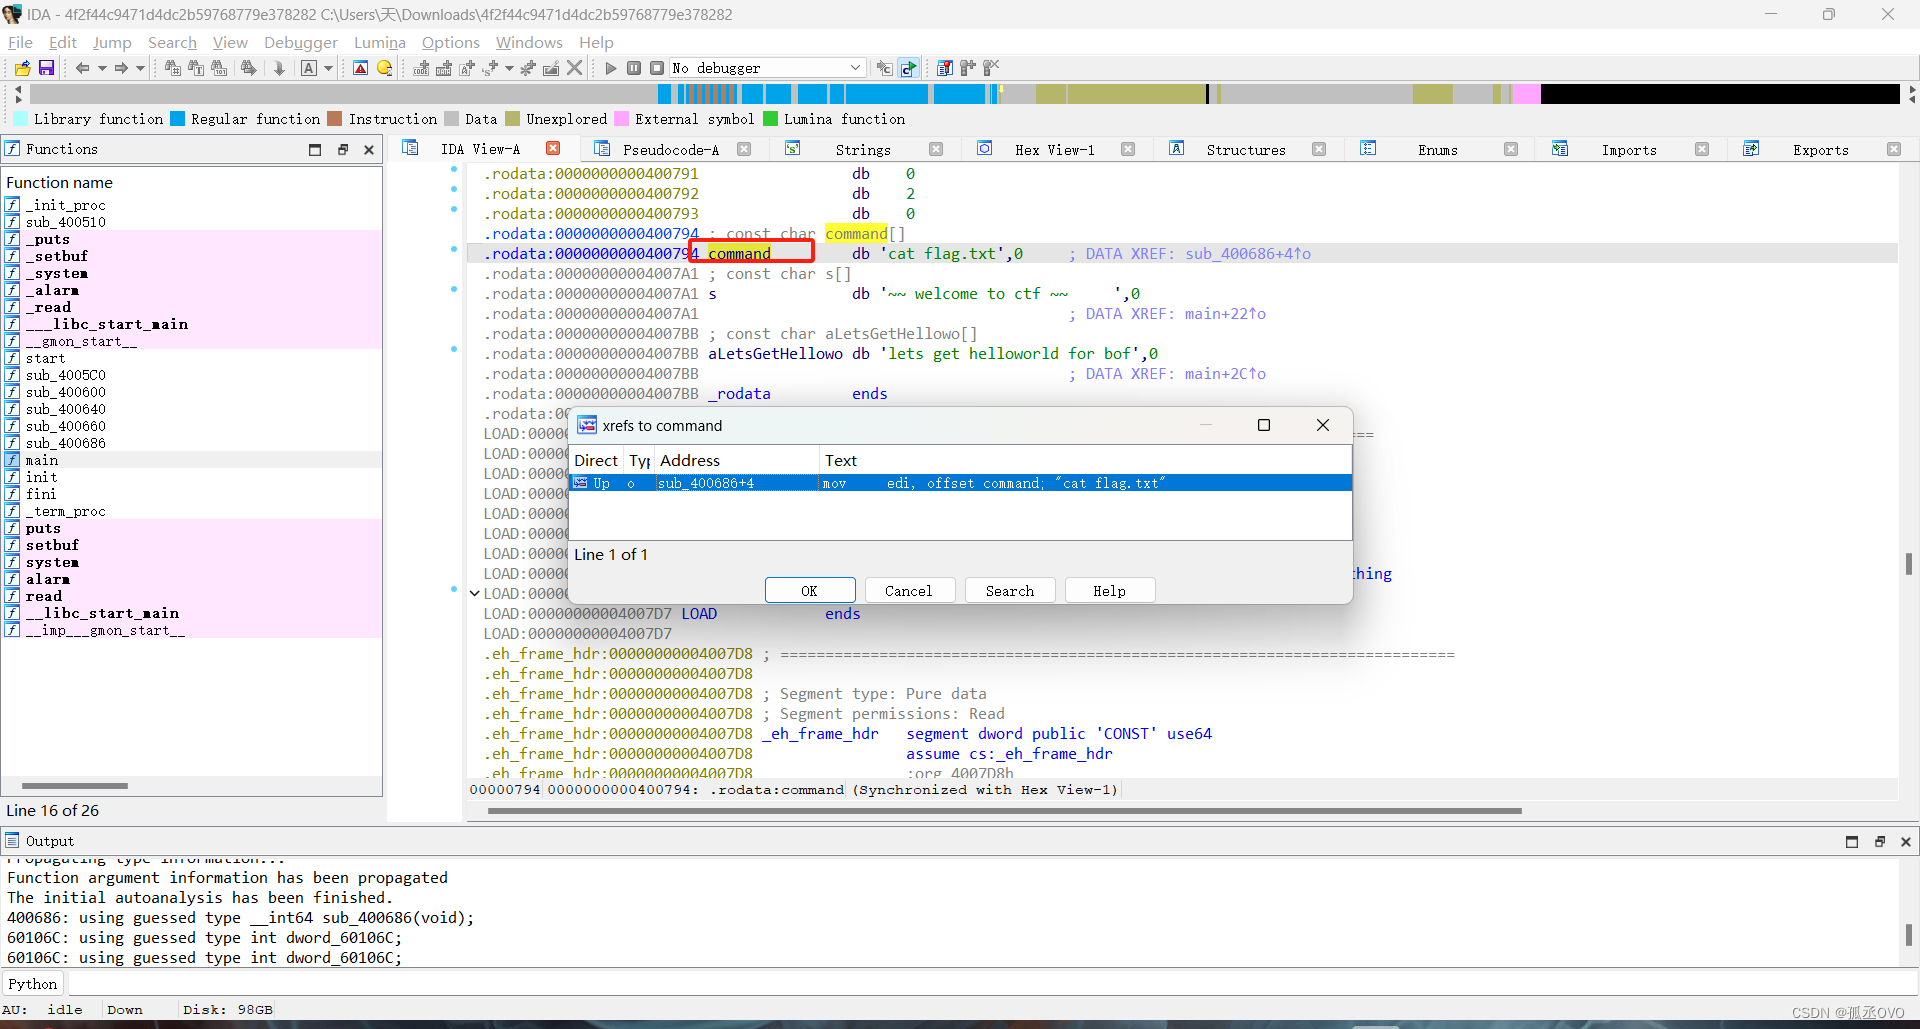Switch to the Pseudocode-A tab
Screen dimensions: 1920x1029
pyautogui.click(x=668, y=149)
